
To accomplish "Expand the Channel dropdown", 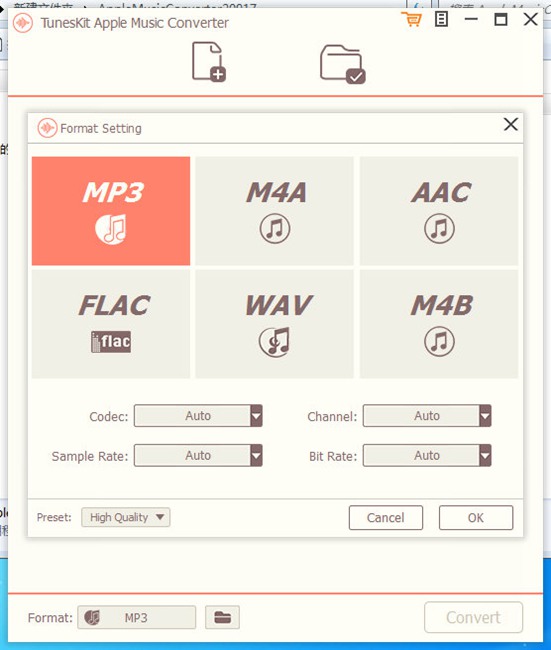I will click(427, 416).
